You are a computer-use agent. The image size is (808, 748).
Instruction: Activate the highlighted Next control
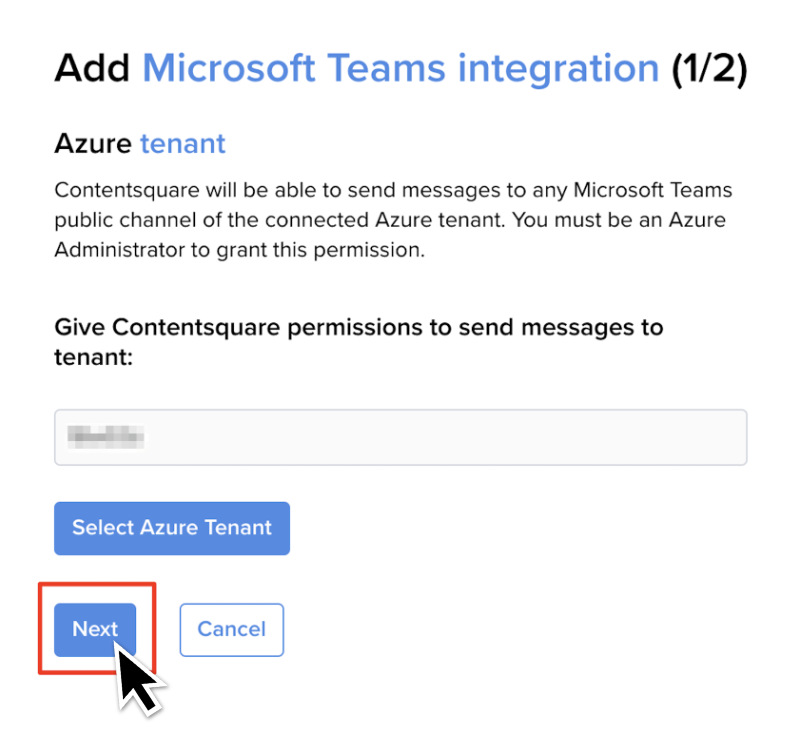click(94, 629)
